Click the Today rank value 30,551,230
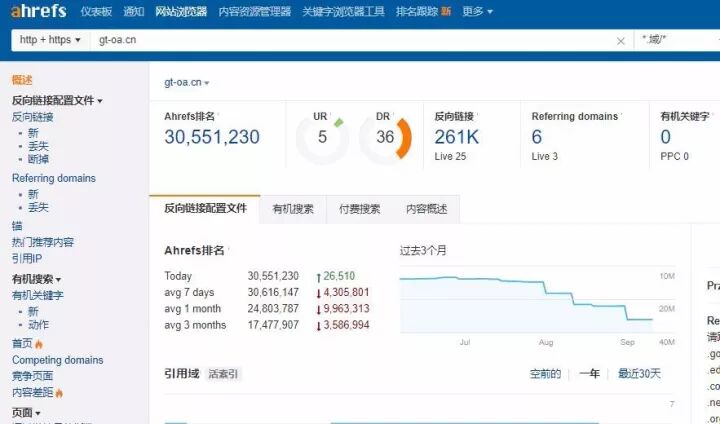 coord(273,276)
